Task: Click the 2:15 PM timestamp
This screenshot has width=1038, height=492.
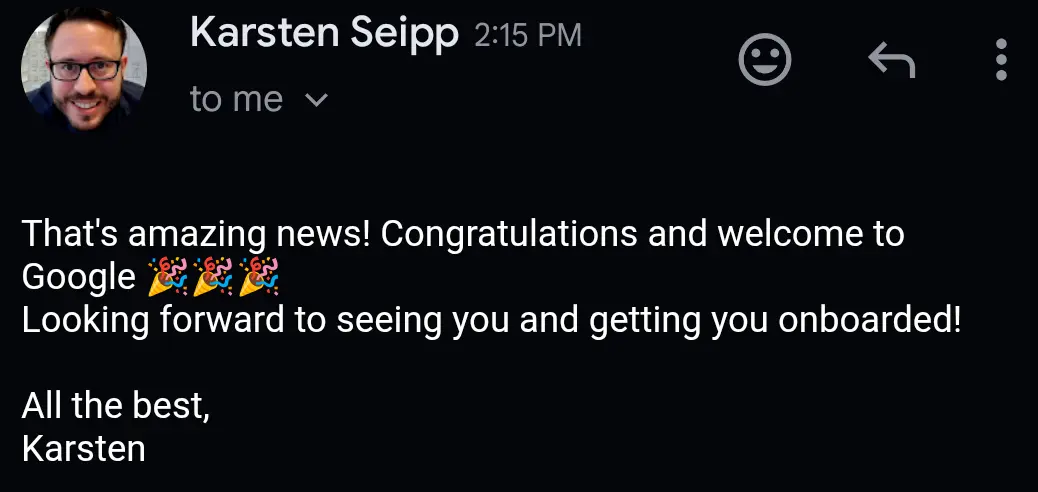Action: coord(527,37)
